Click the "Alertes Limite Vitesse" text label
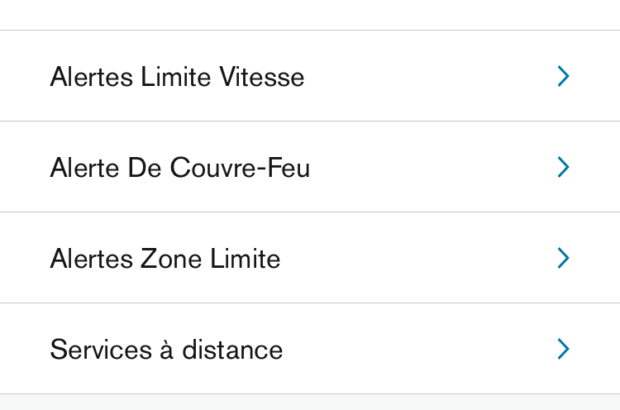This screenshot has height=410, width=620. coord(177,77)
